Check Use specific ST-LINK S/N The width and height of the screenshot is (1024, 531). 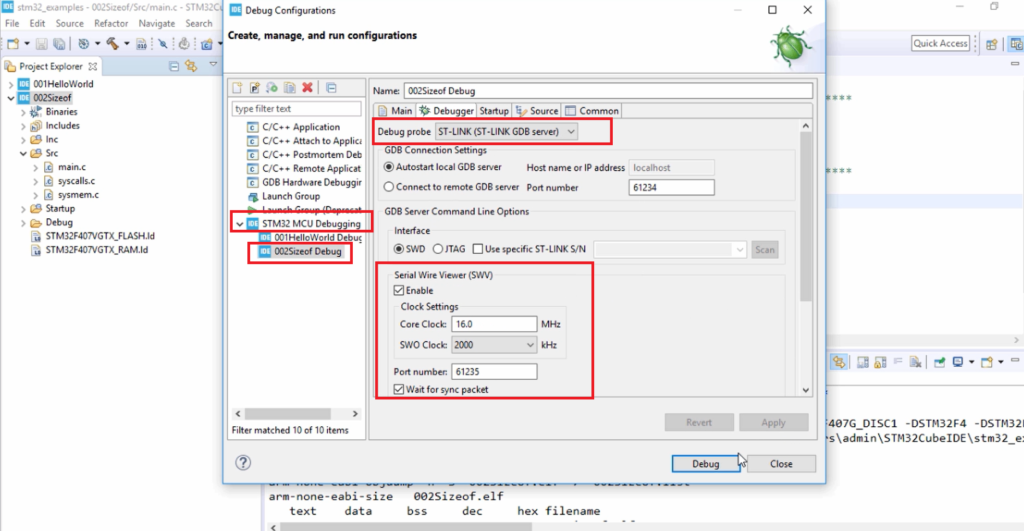click(x=478, y=249)
